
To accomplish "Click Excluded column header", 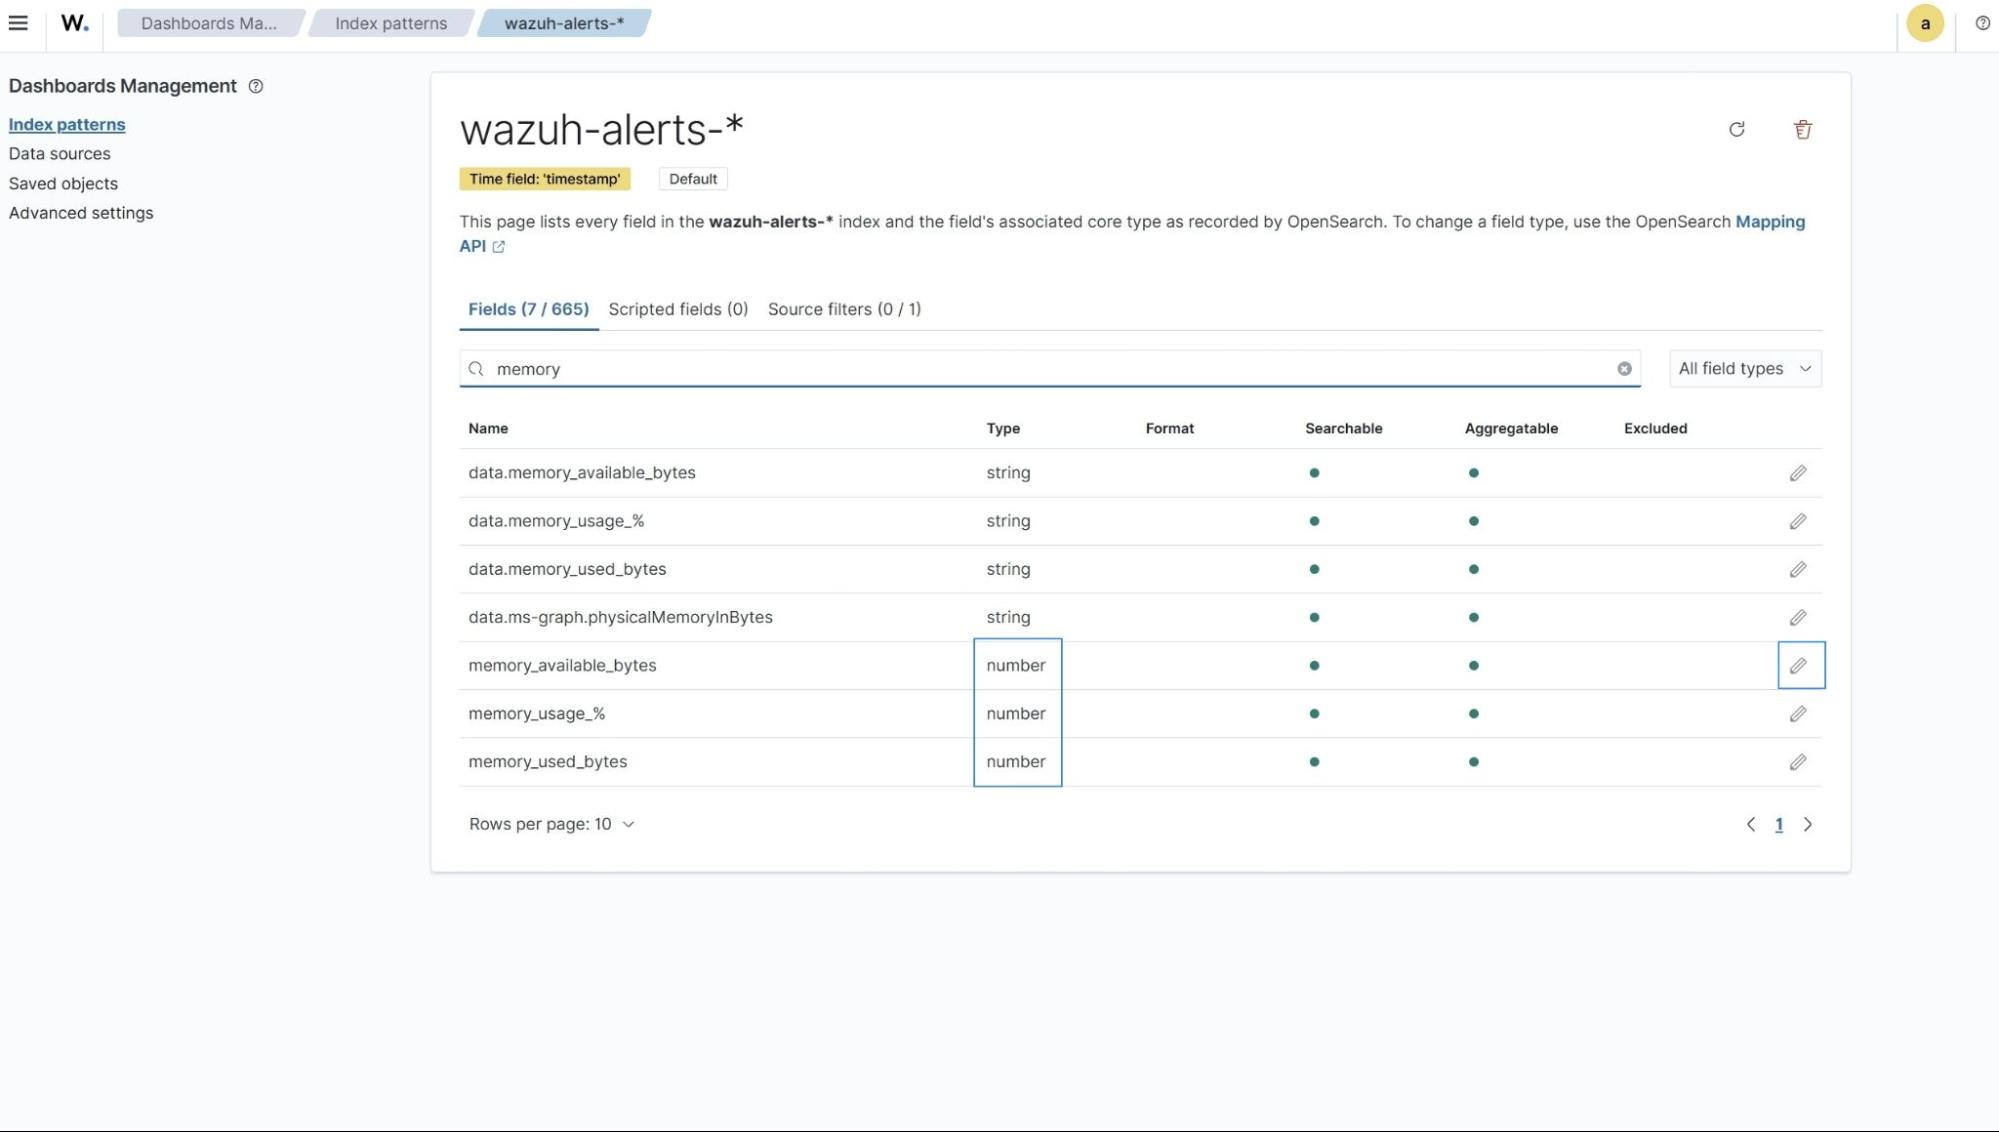I will pyautogui.click(x=1655, y=428).
